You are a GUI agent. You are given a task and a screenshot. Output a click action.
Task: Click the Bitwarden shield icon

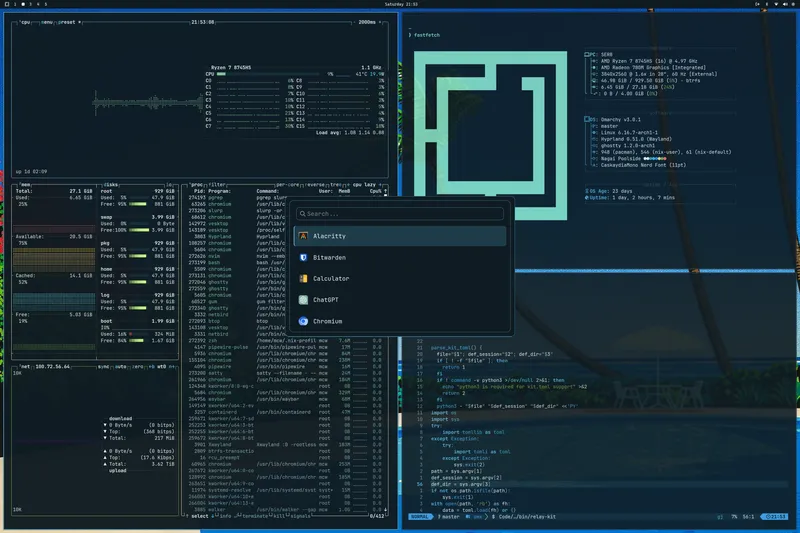303,258
